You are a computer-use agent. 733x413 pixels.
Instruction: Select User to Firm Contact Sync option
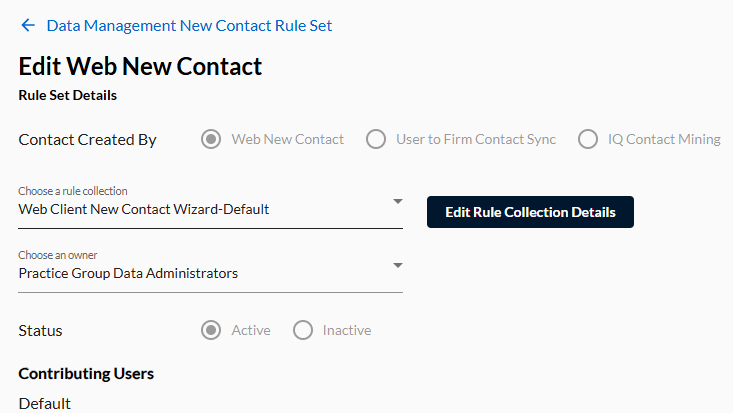click(x=376, y=139)
